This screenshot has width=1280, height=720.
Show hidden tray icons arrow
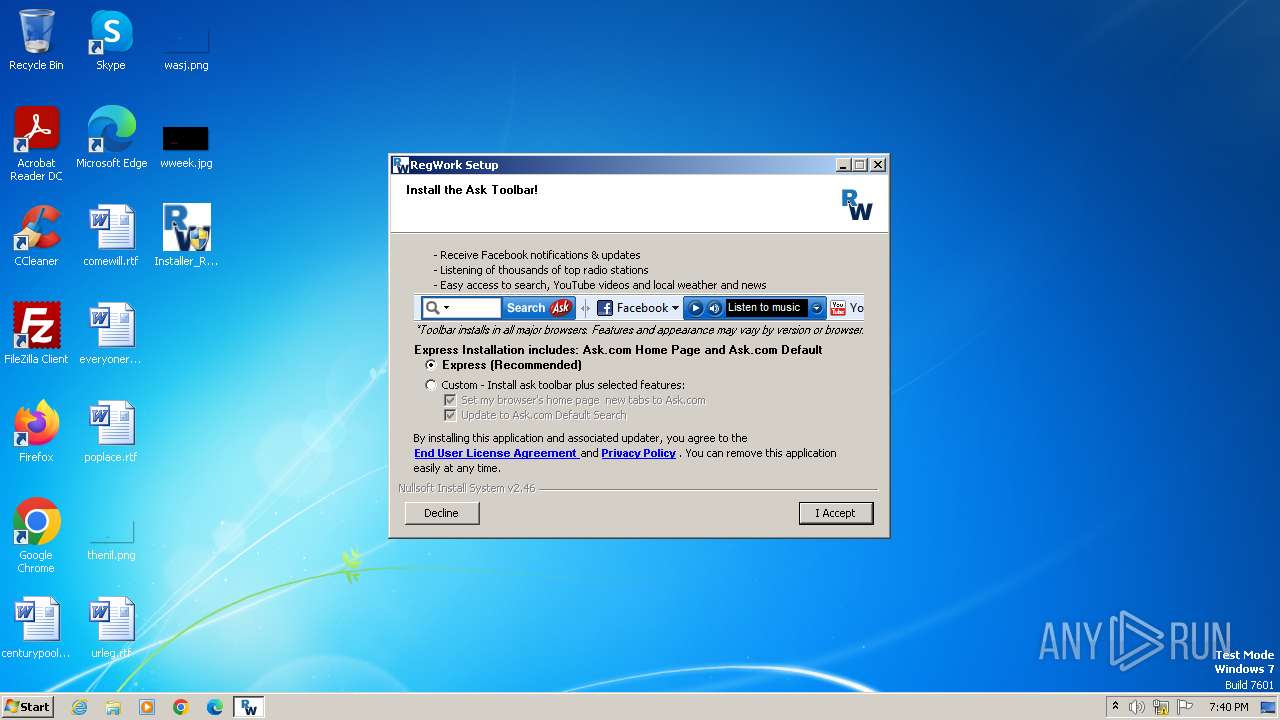point(1115,706)
